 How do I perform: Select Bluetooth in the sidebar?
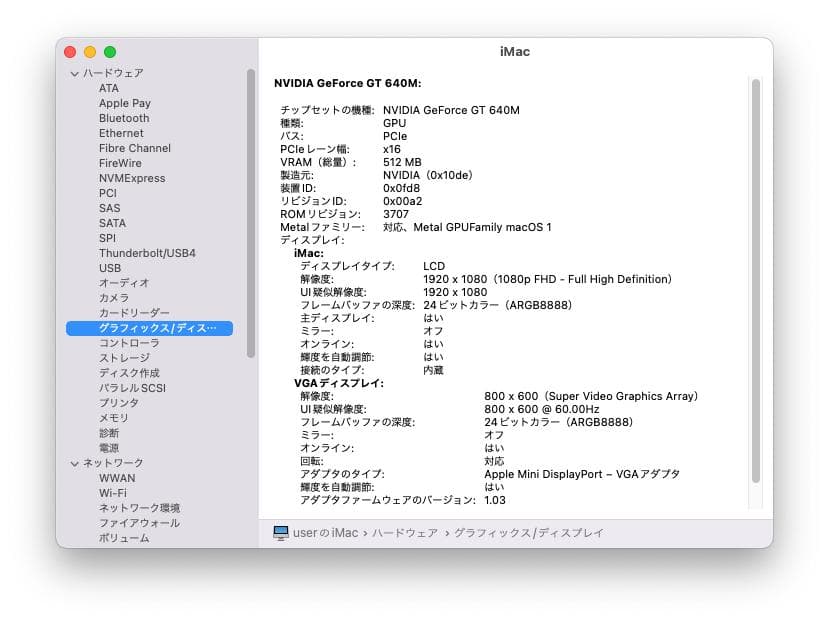coord(124,118)
